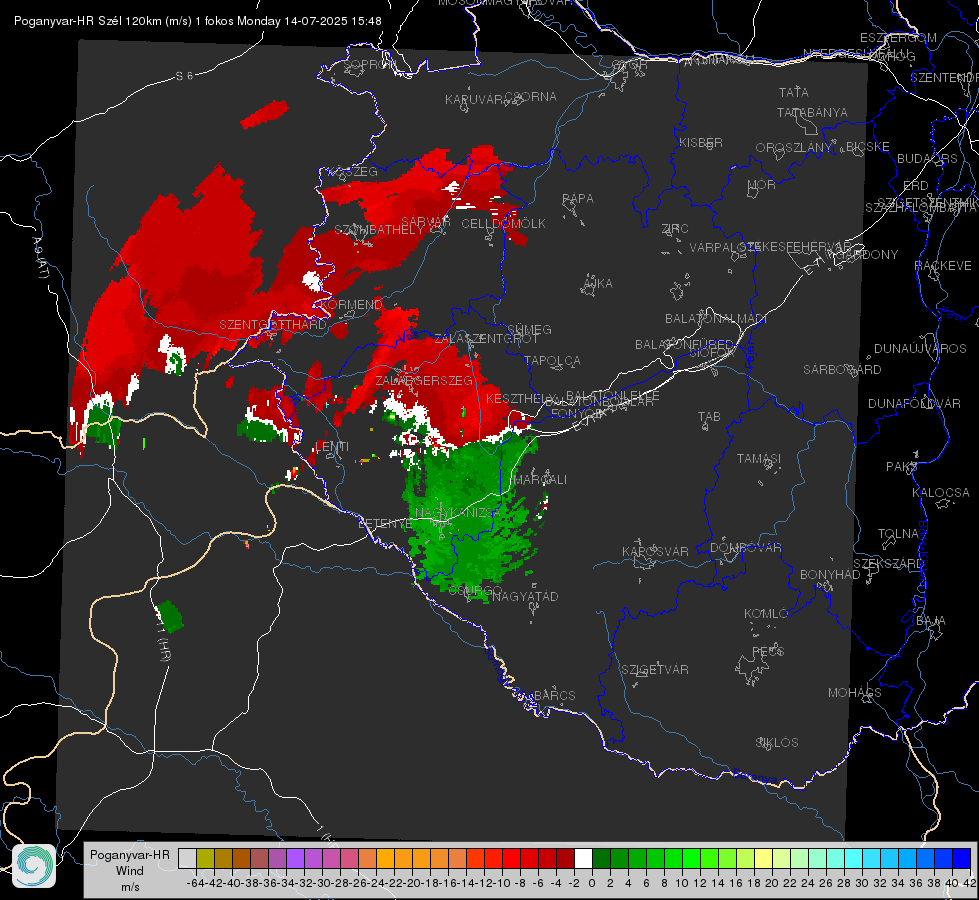Screen dimensions: 979x900
Task: Click the KALOCSA city label
Action: pos(941,493)
